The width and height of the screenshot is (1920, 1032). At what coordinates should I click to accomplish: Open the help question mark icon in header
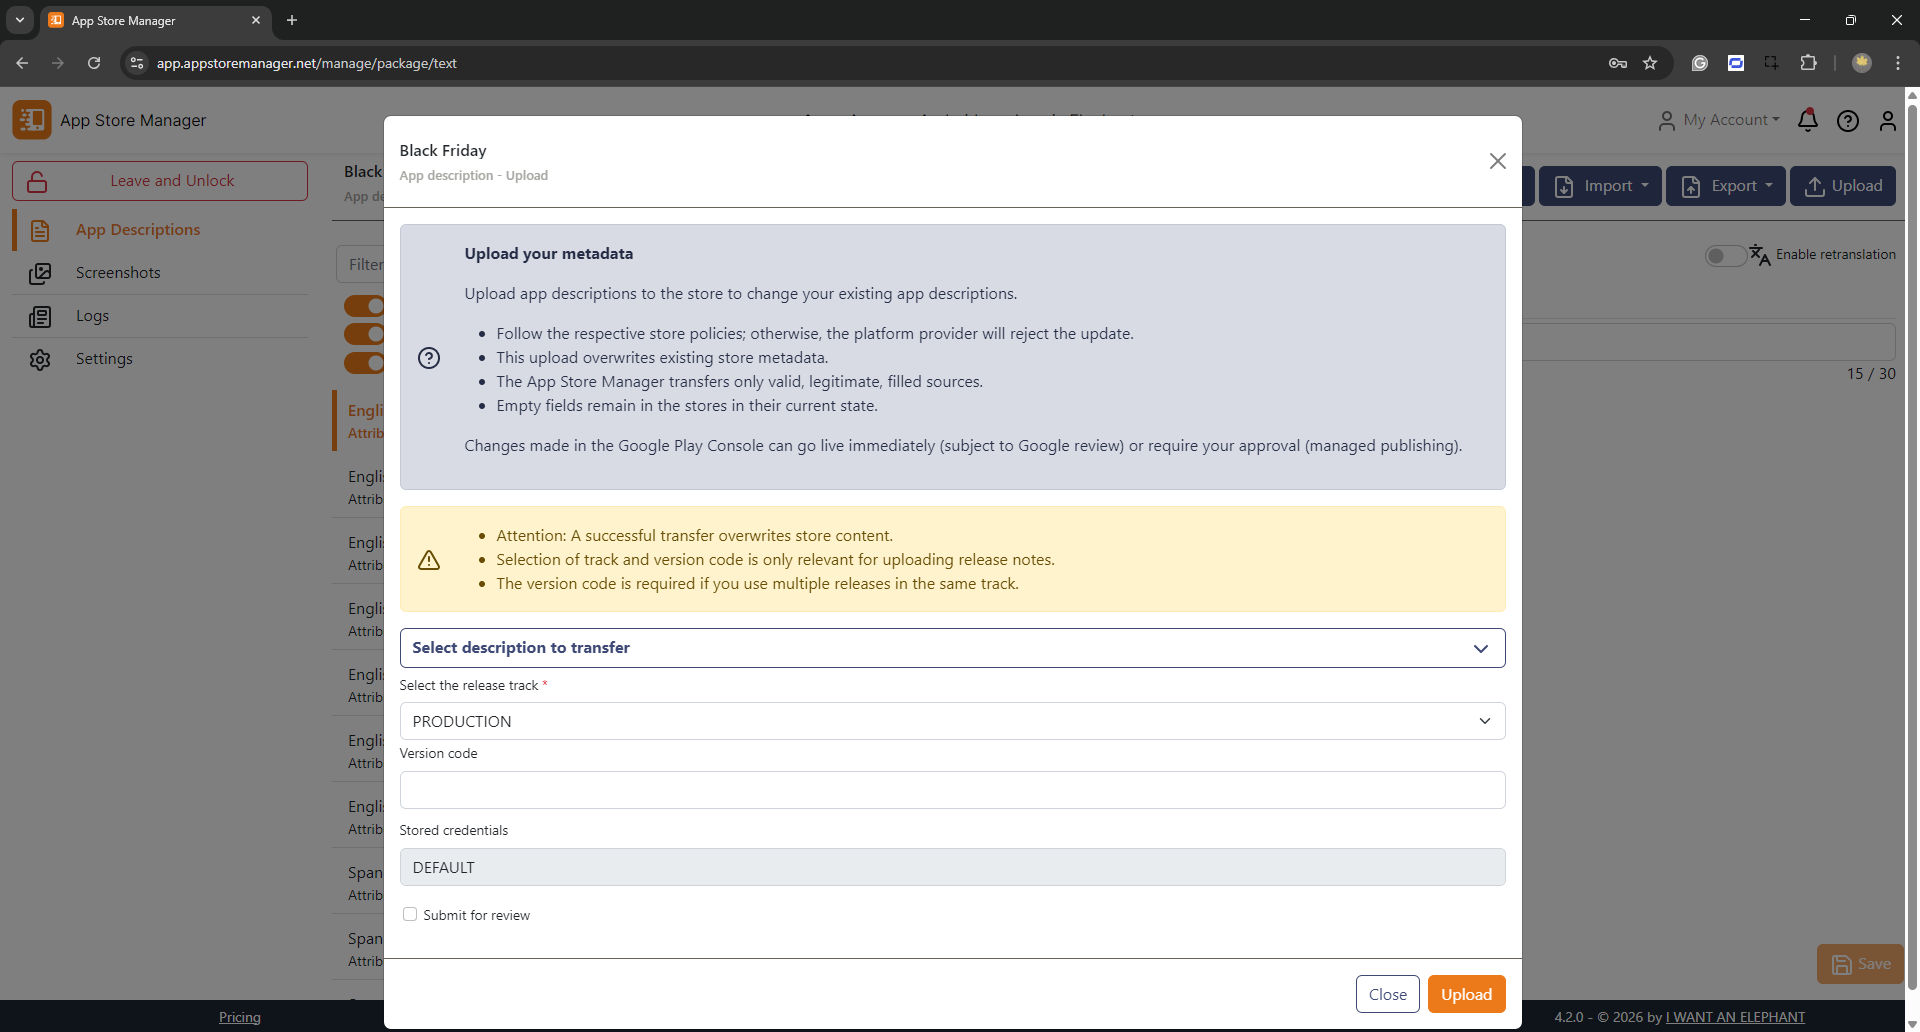pos(1847,121)
